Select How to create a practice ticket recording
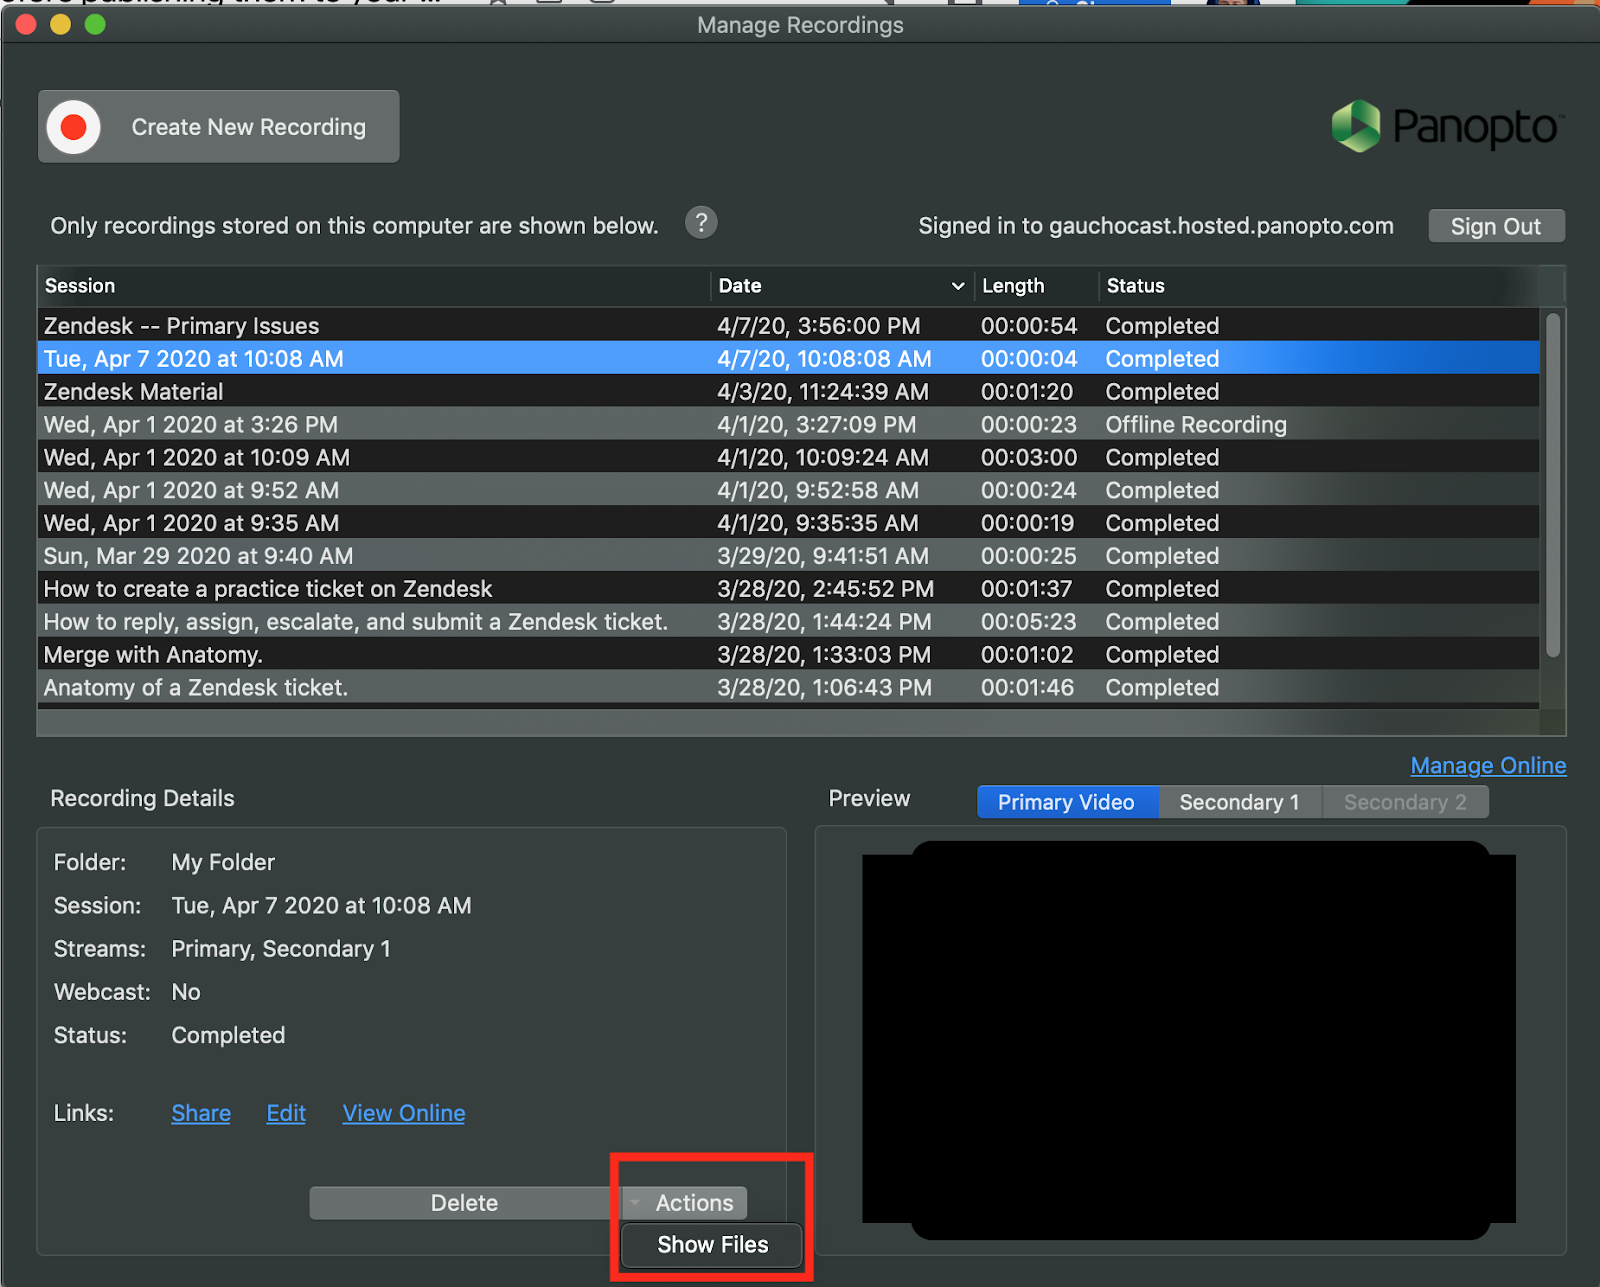Image resolution: width=1600 pixels, height=1287 pixels. pos(788,589)
